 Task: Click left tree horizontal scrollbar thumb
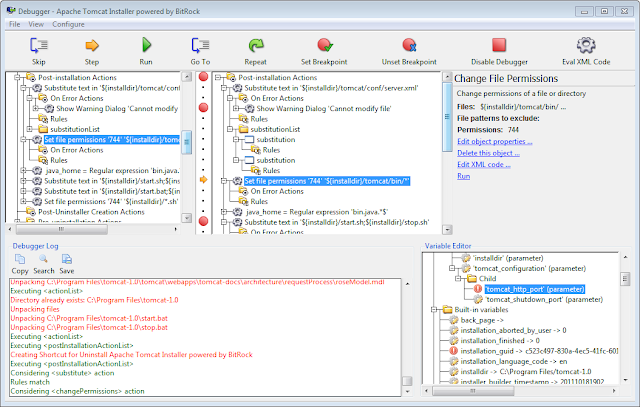point(62,229)
